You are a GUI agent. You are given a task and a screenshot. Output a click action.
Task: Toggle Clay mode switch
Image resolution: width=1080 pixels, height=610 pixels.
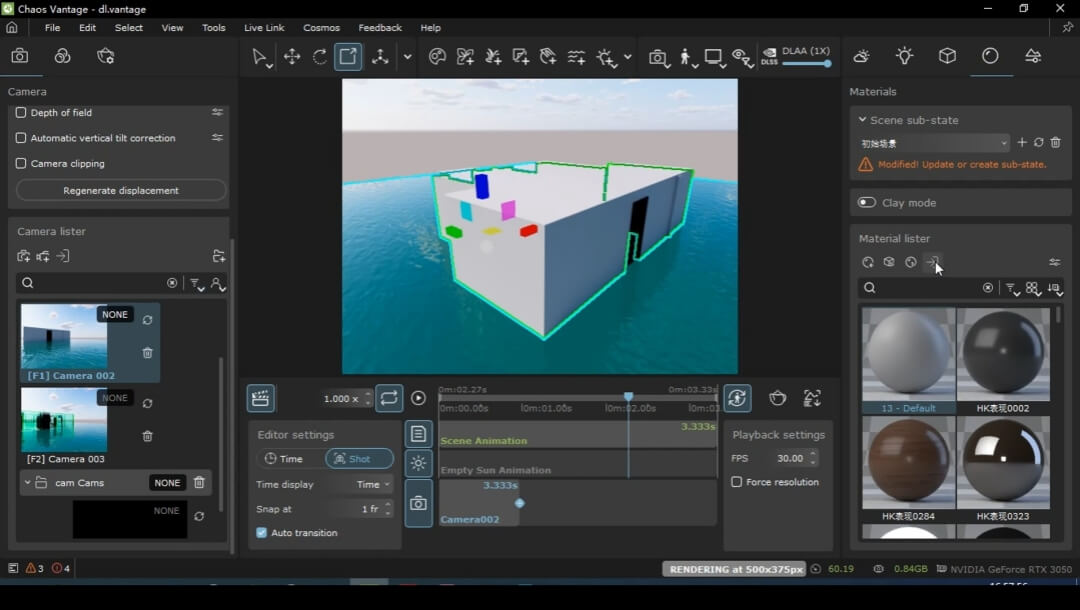866,202
